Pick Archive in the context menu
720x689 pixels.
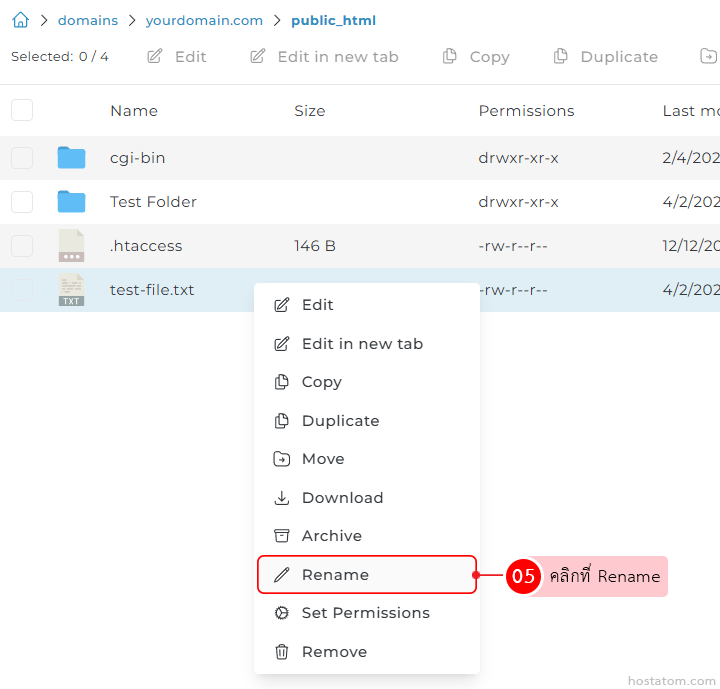[x=331, y=536]
